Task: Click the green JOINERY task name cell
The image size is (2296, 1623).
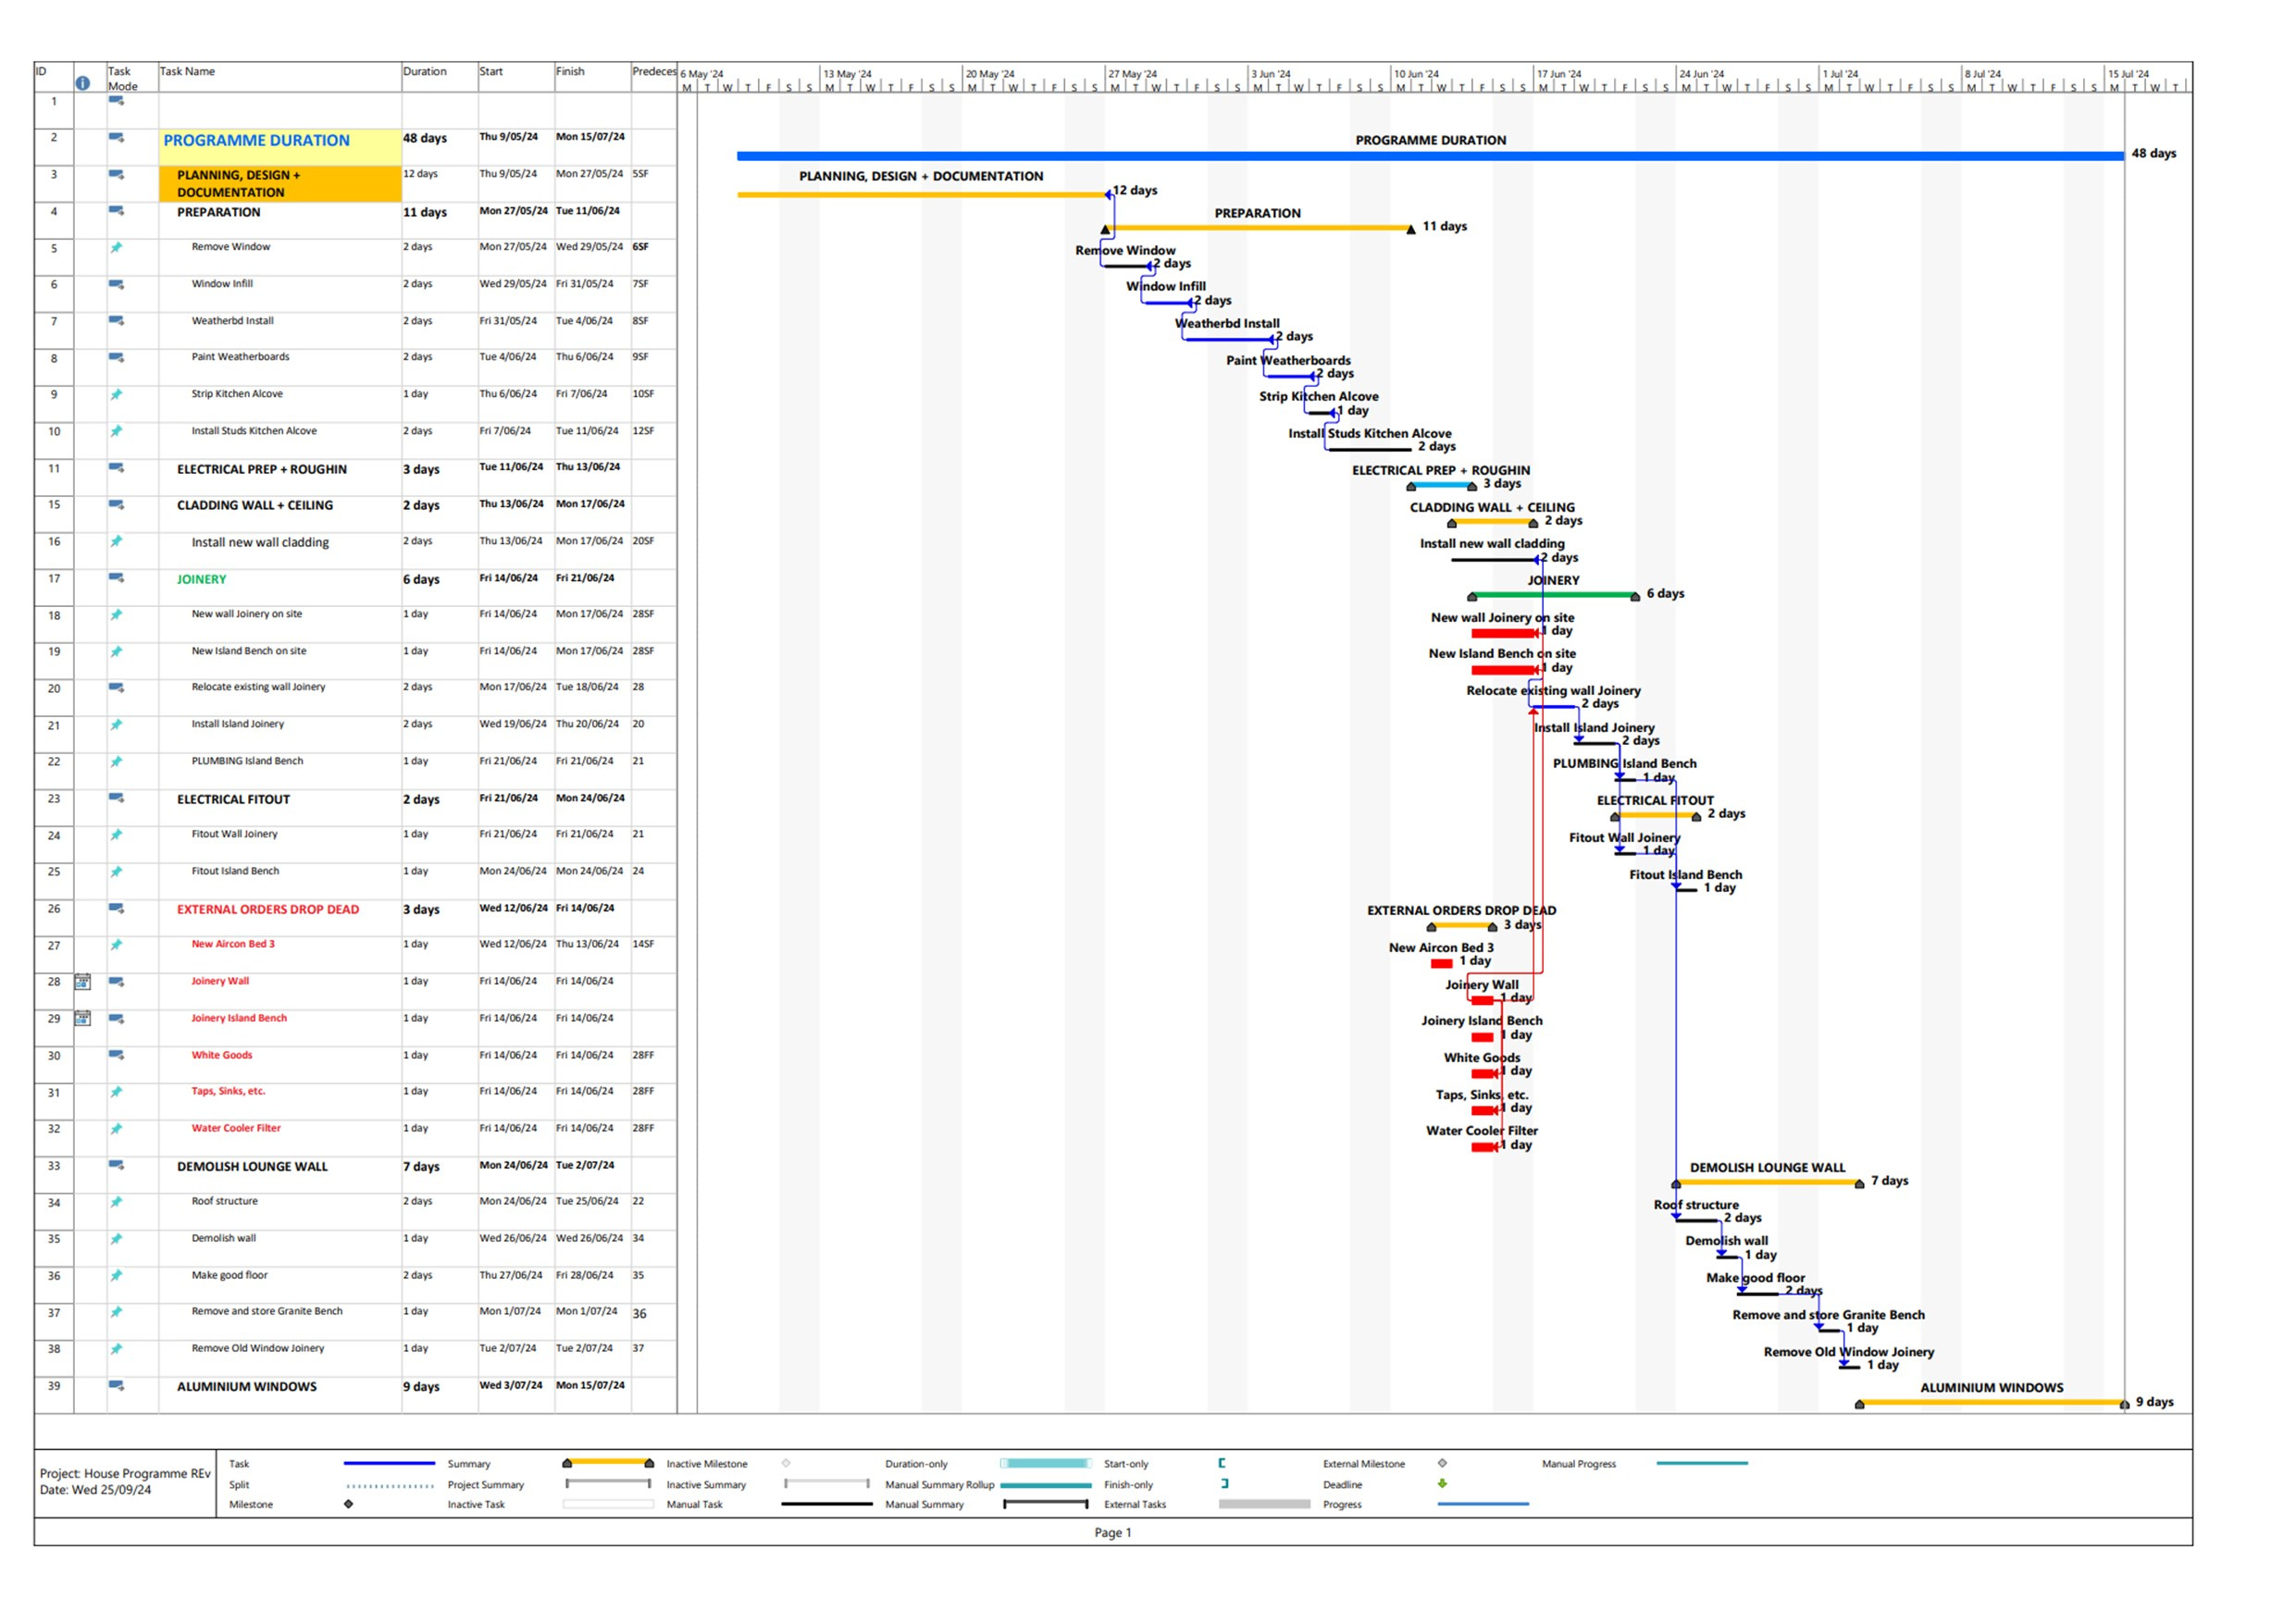Action: 201,580
